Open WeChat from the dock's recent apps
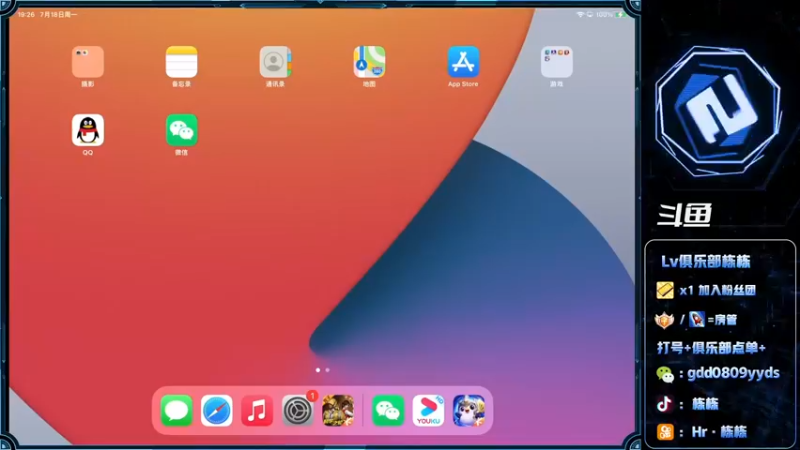 coord(388,410)
